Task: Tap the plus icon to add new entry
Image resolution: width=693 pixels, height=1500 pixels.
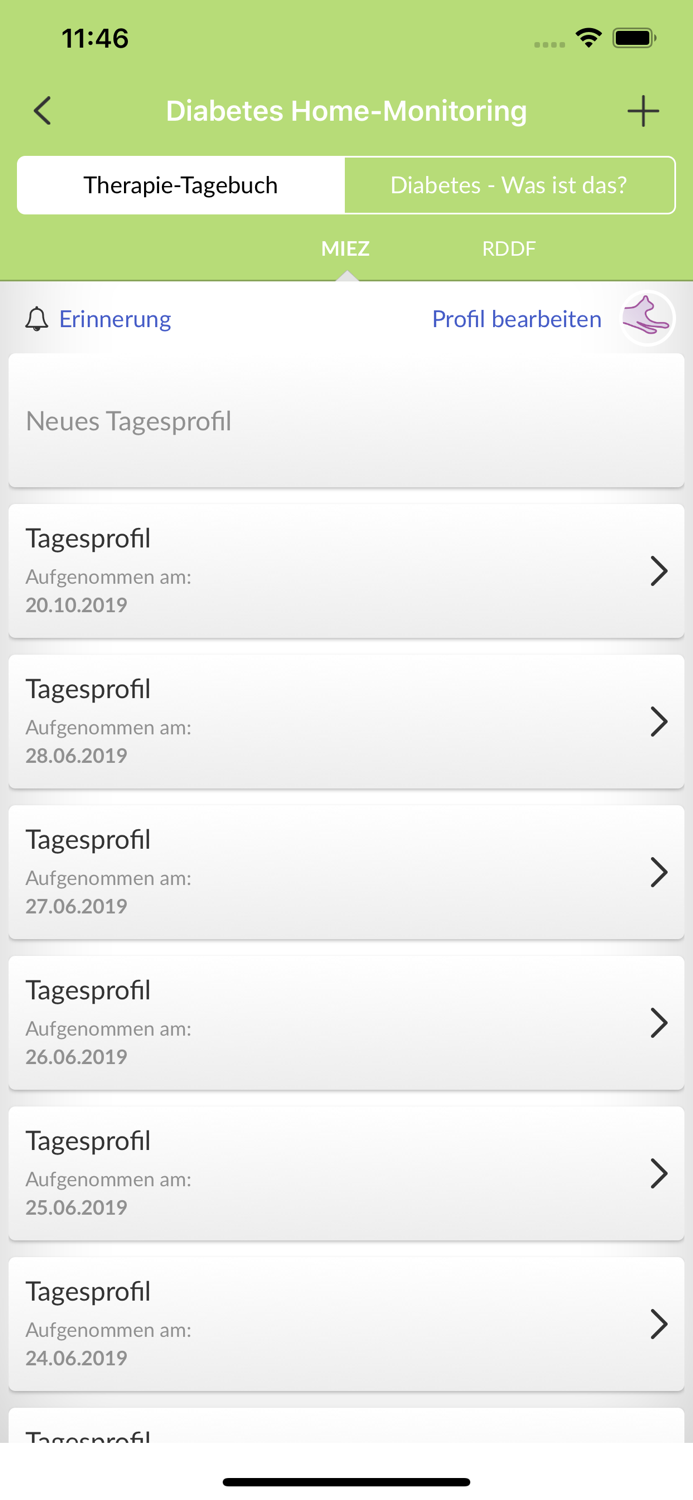Action: 644,111
